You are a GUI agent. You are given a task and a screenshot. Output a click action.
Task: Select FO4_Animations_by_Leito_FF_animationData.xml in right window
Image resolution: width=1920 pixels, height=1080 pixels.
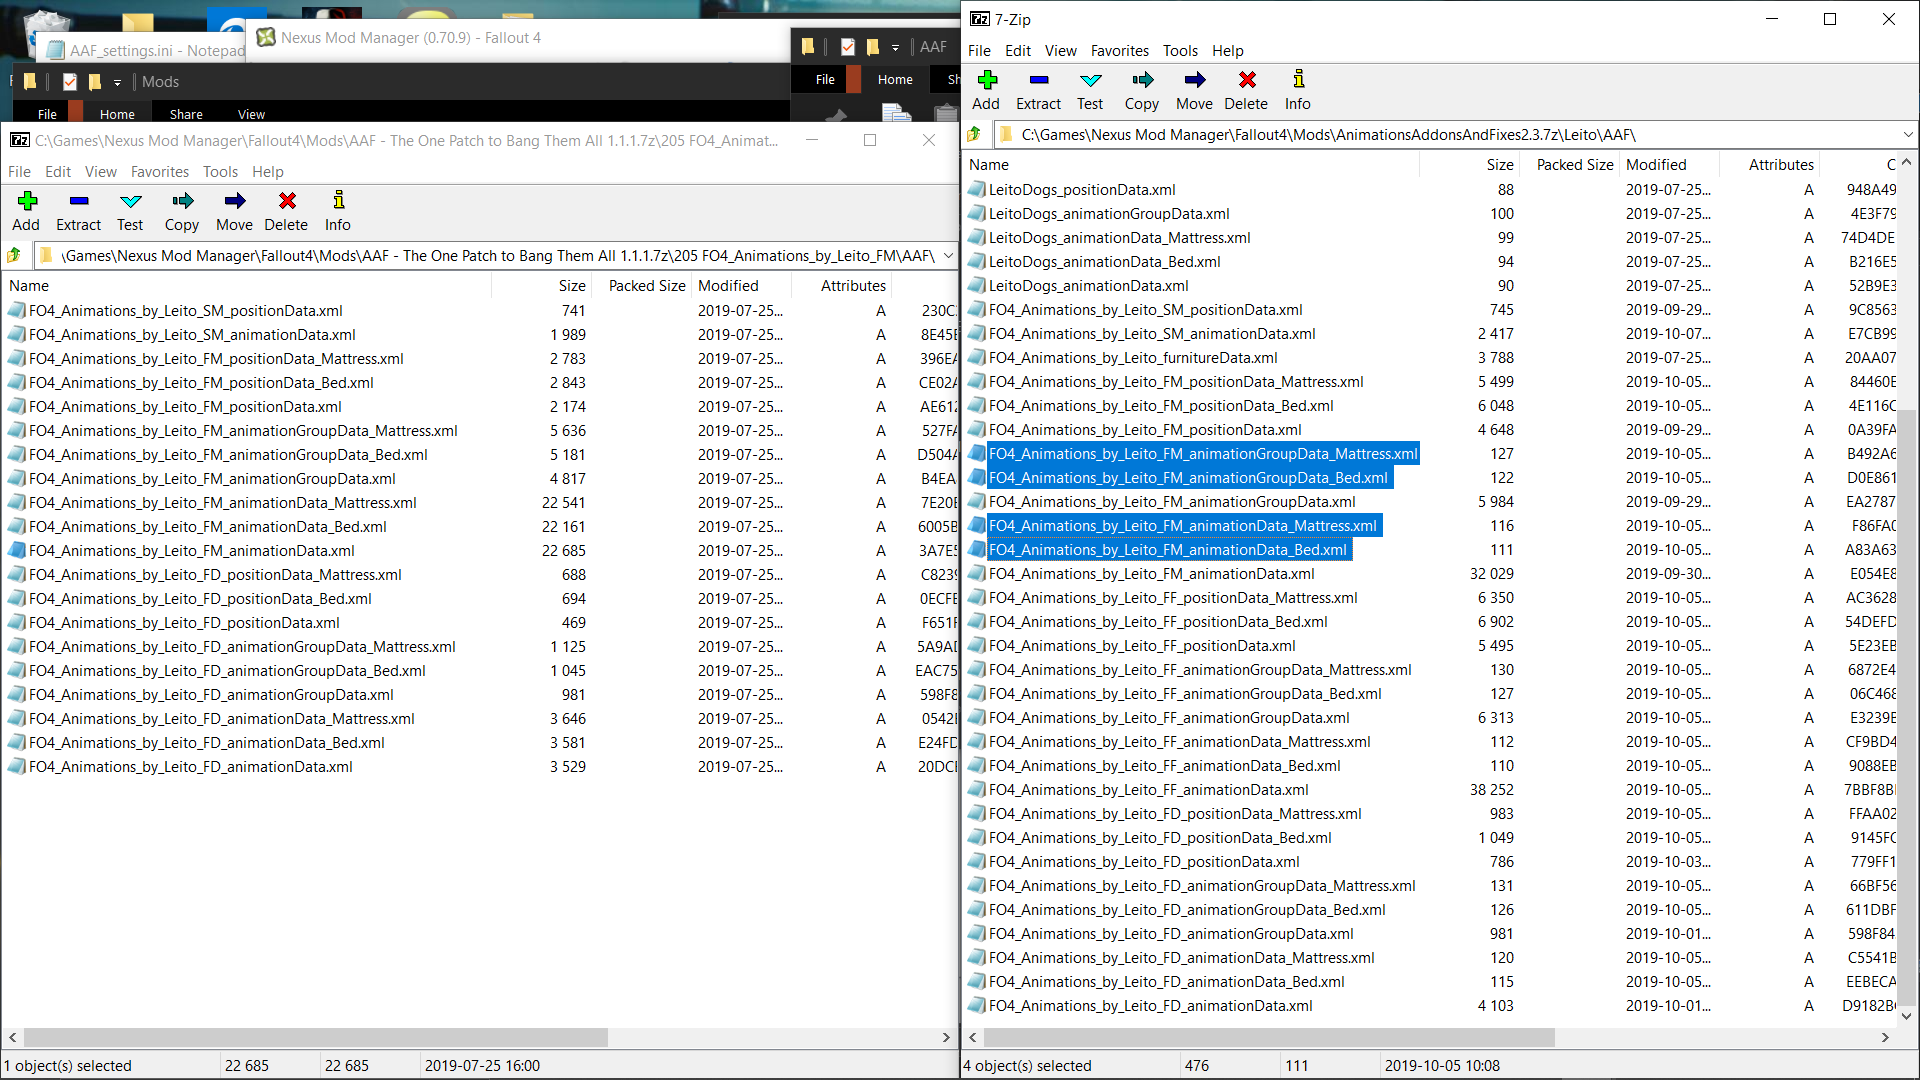click(x=1148, y=790)
